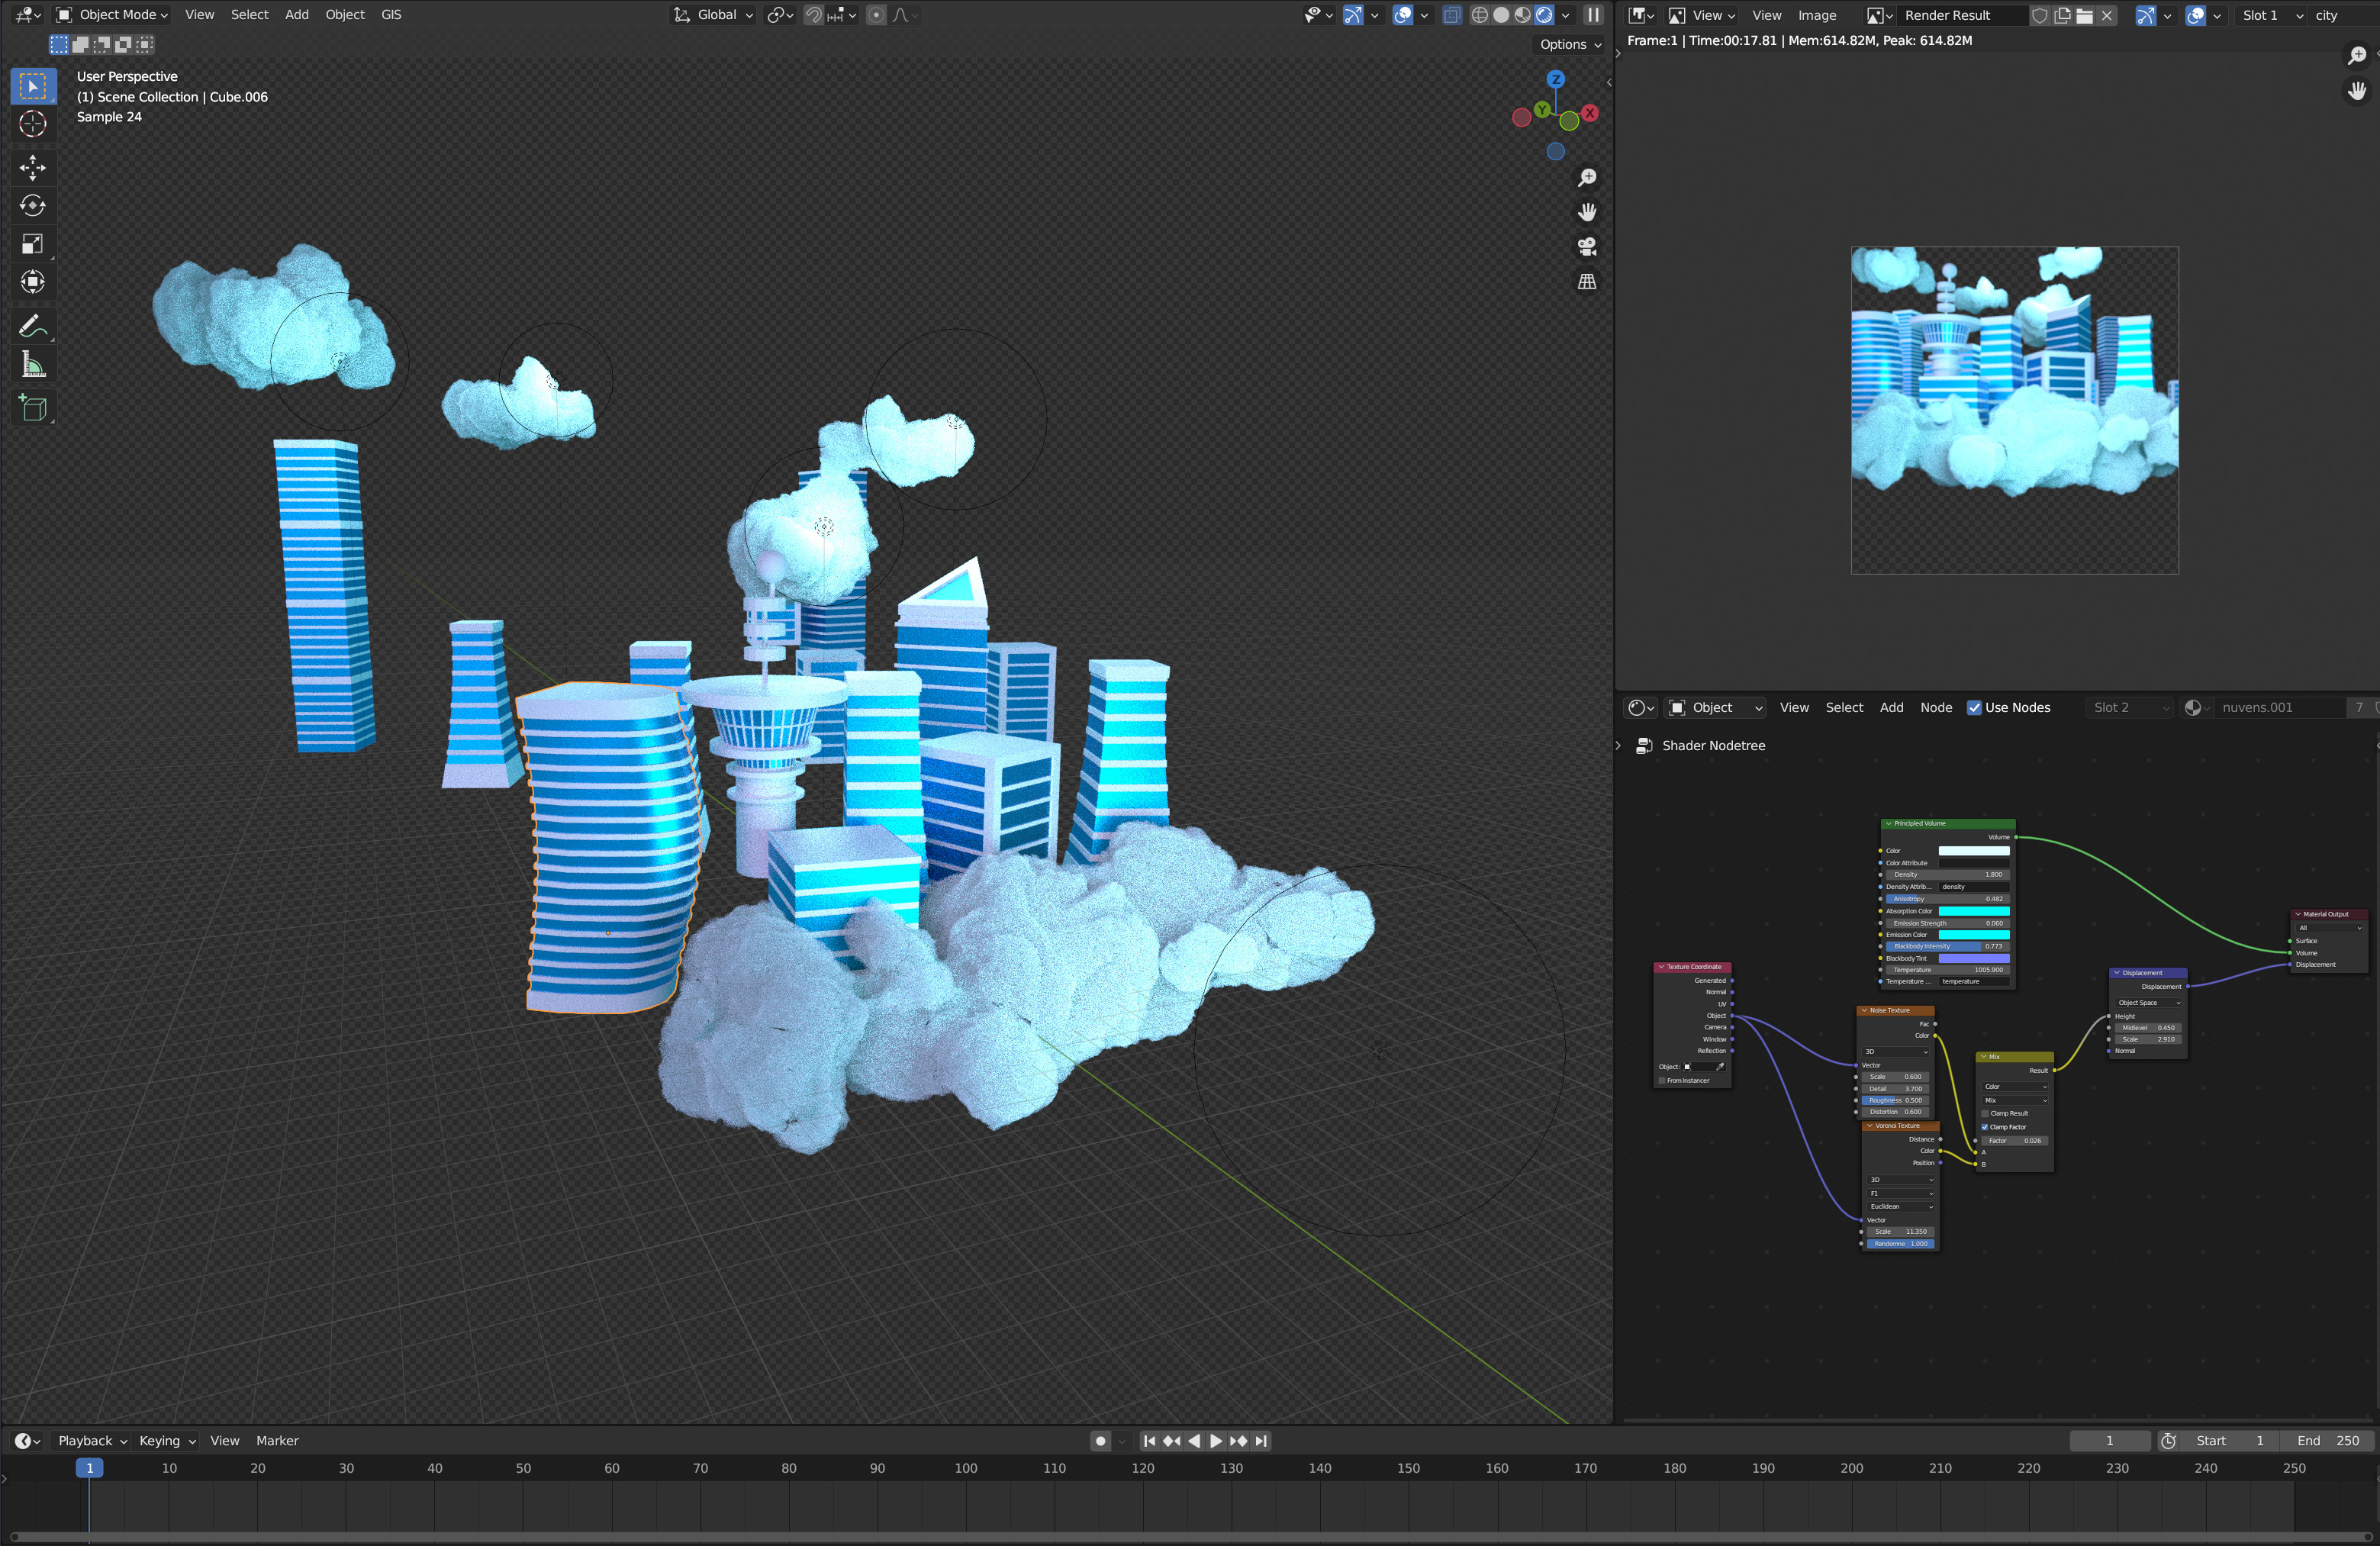
Task: Select the Select Box tool
Action: pos(33,87)
